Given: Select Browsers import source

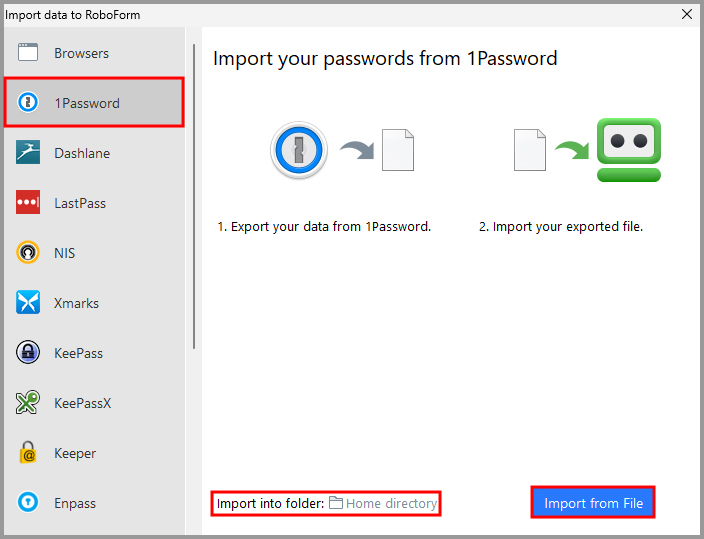Looking at the screenshot, I should [x=81, y=53].
